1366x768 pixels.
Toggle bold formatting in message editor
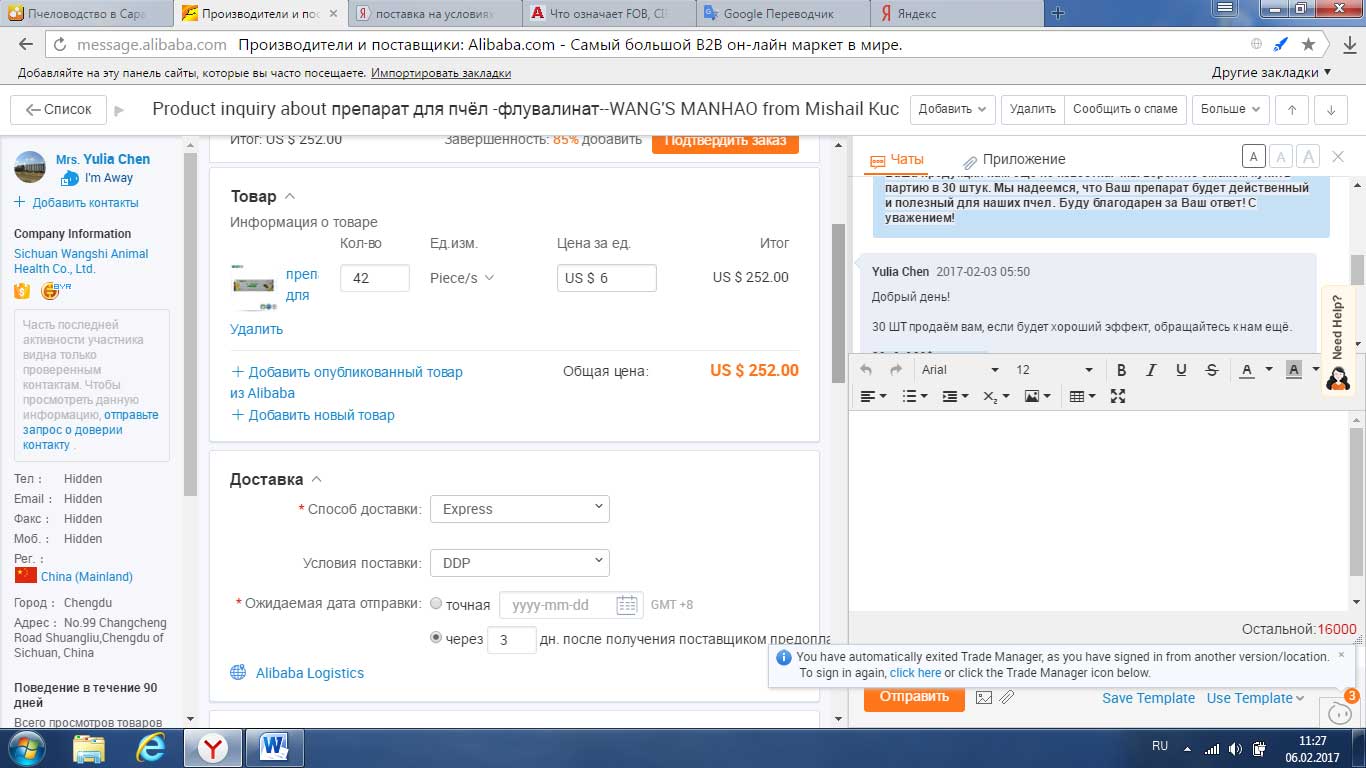[x=1121, y=370]
